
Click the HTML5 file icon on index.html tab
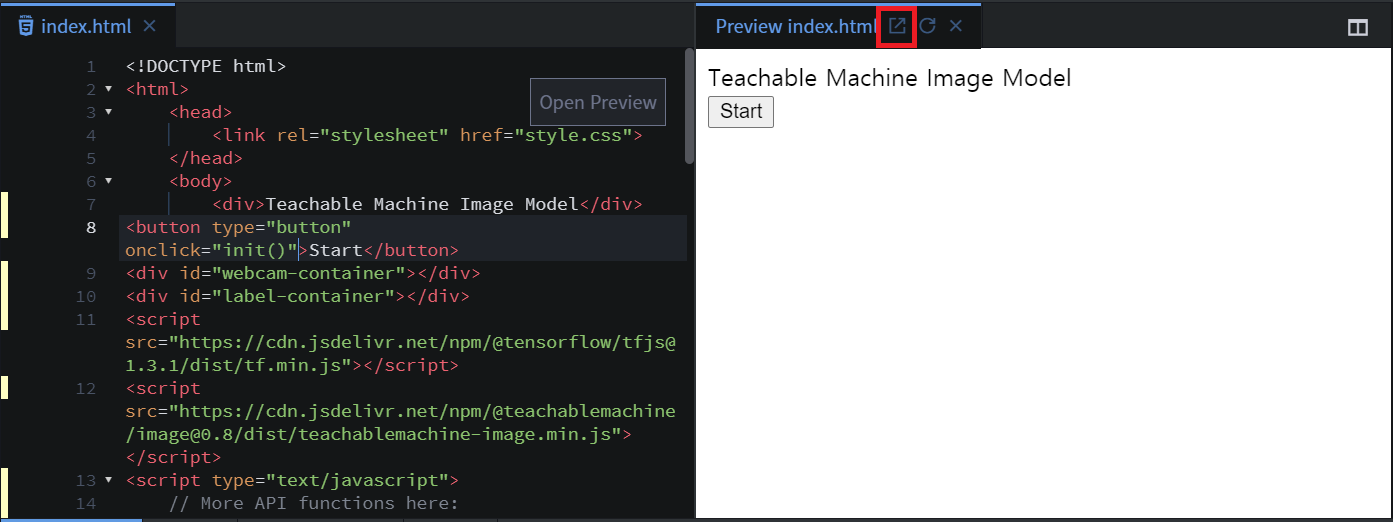point(25,26)
